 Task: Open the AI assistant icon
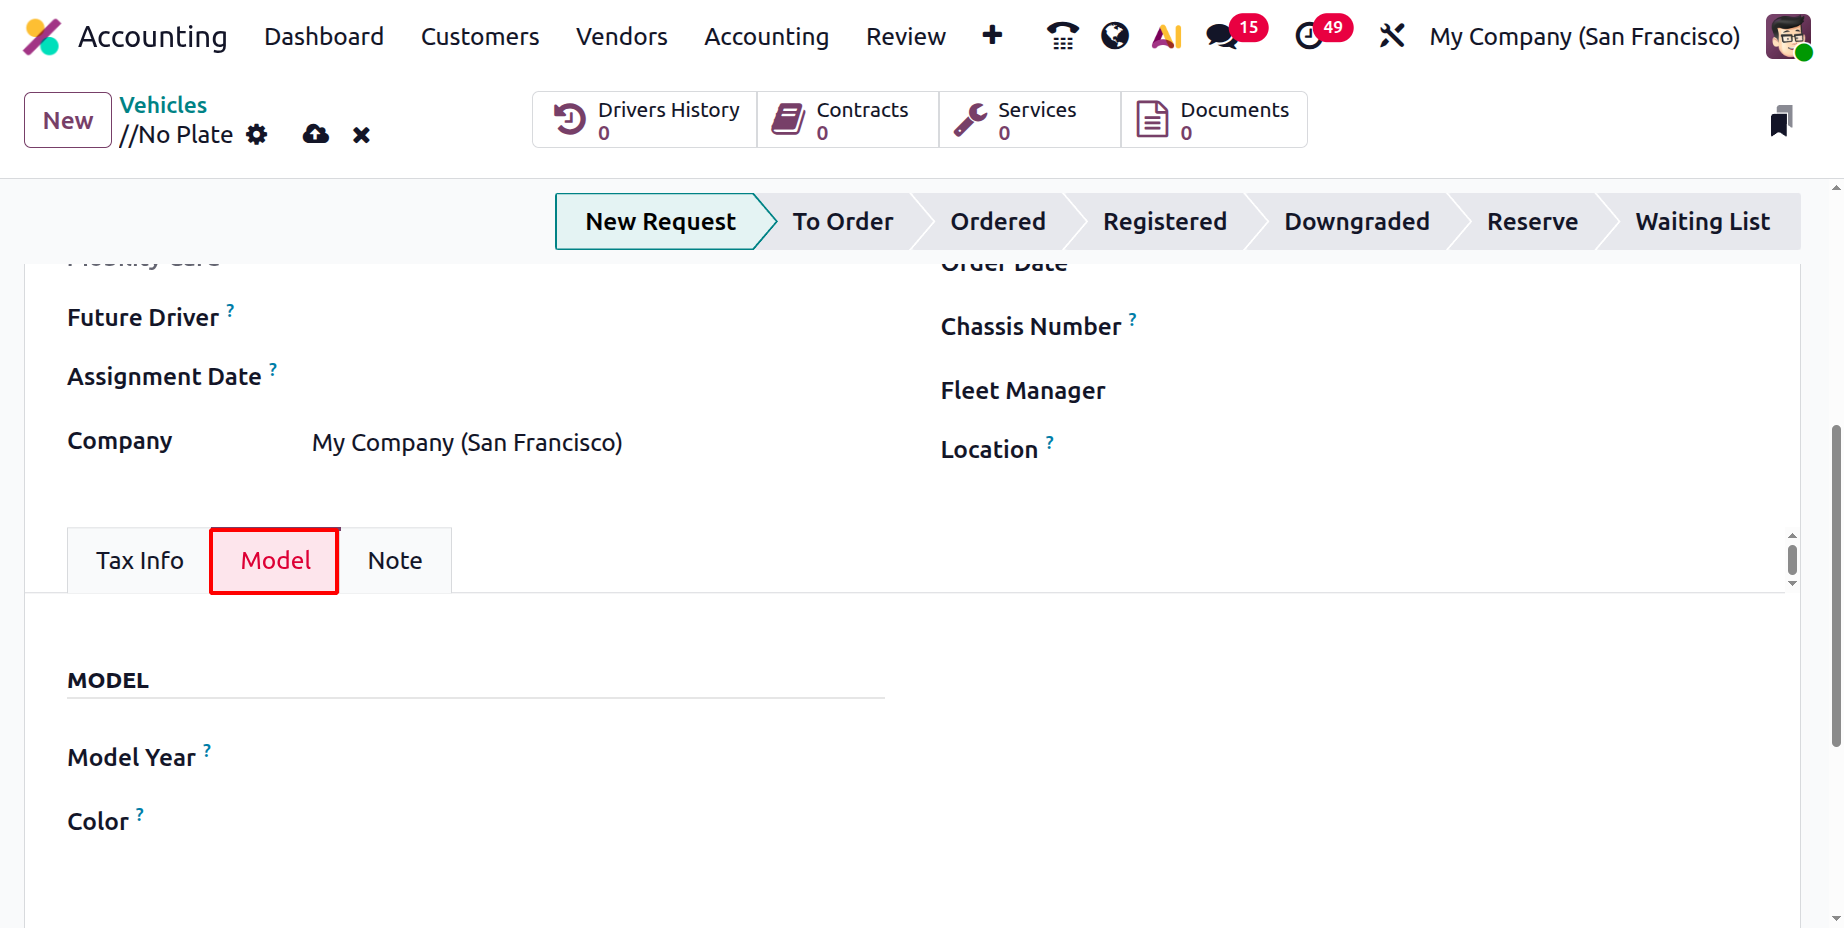click(x=1167, y=36)
